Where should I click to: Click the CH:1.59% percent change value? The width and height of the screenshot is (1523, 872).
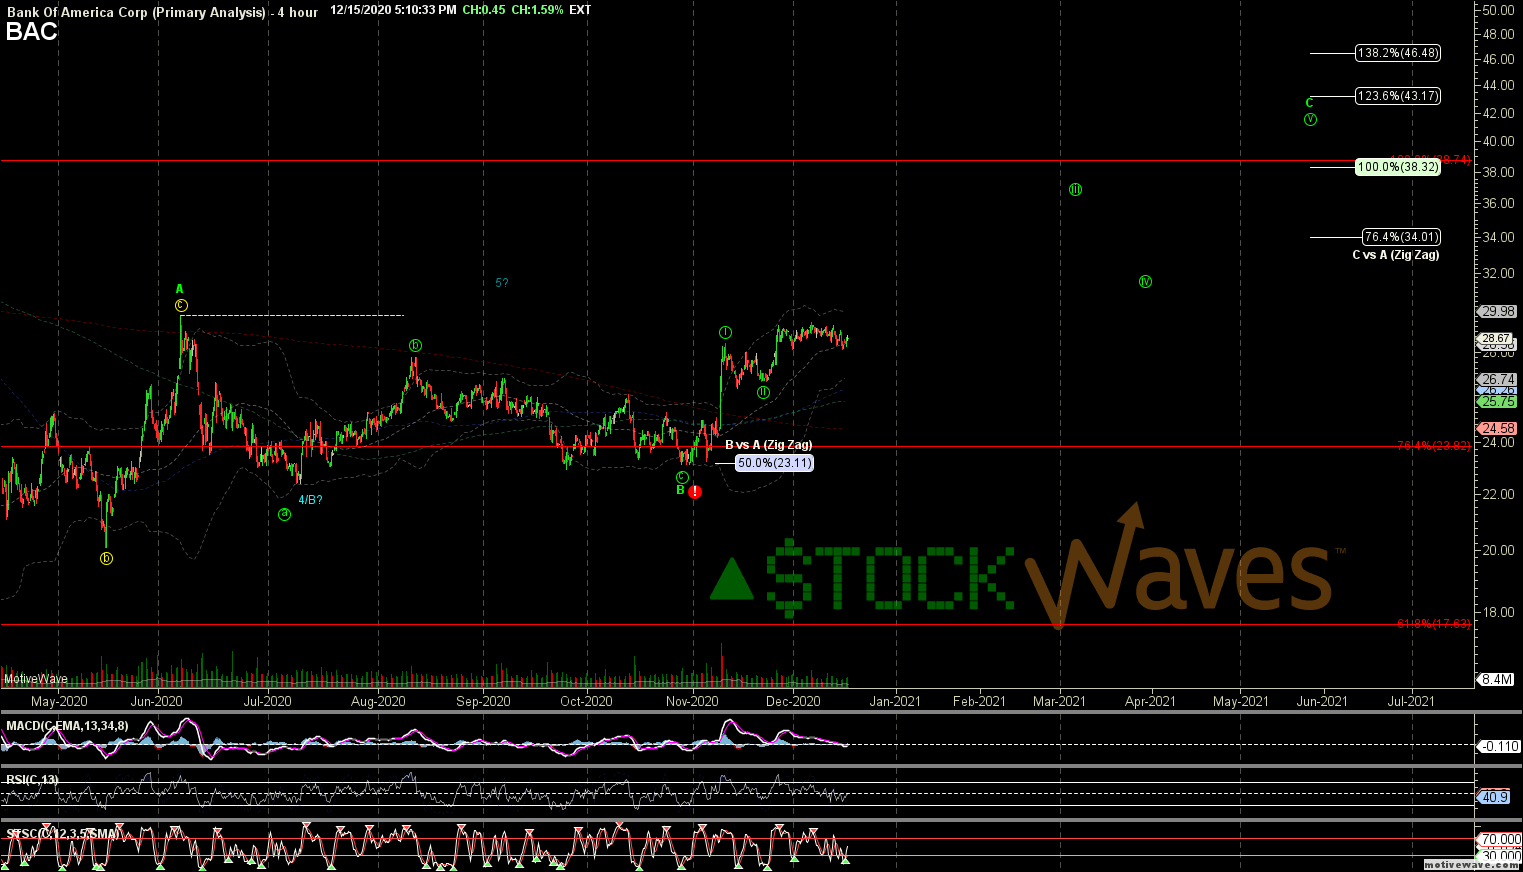tap(537, 10)
